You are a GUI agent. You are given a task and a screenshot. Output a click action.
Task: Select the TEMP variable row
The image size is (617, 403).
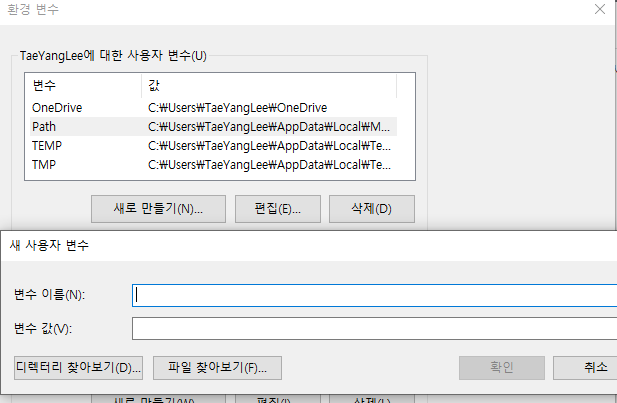click(x=213, y=146)
